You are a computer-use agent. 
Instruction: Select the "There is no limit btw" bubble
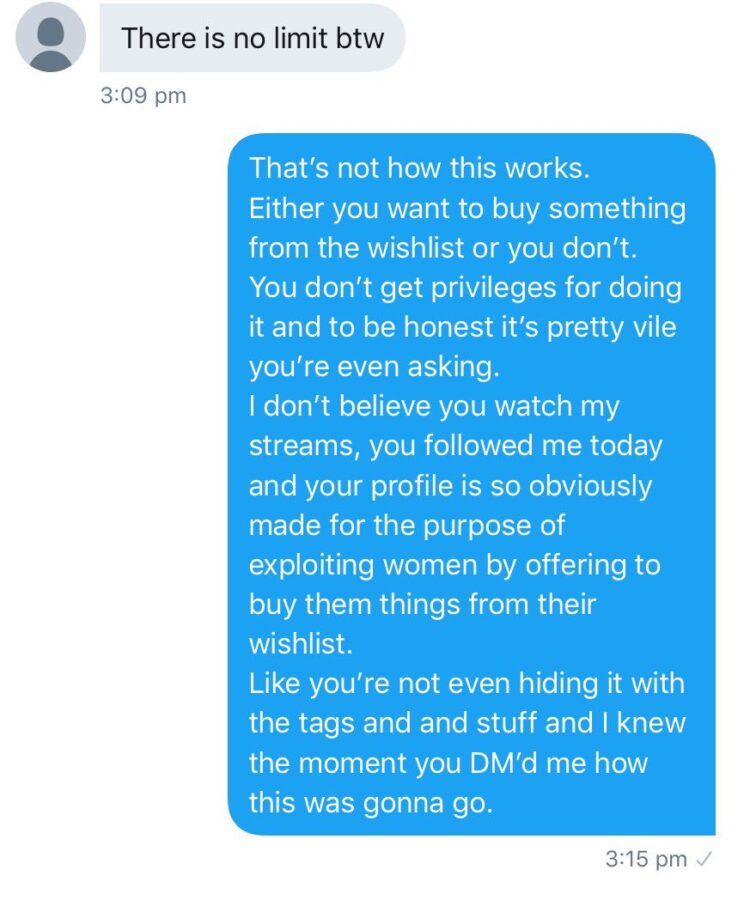pyautogui.click(x=250, y=39)
